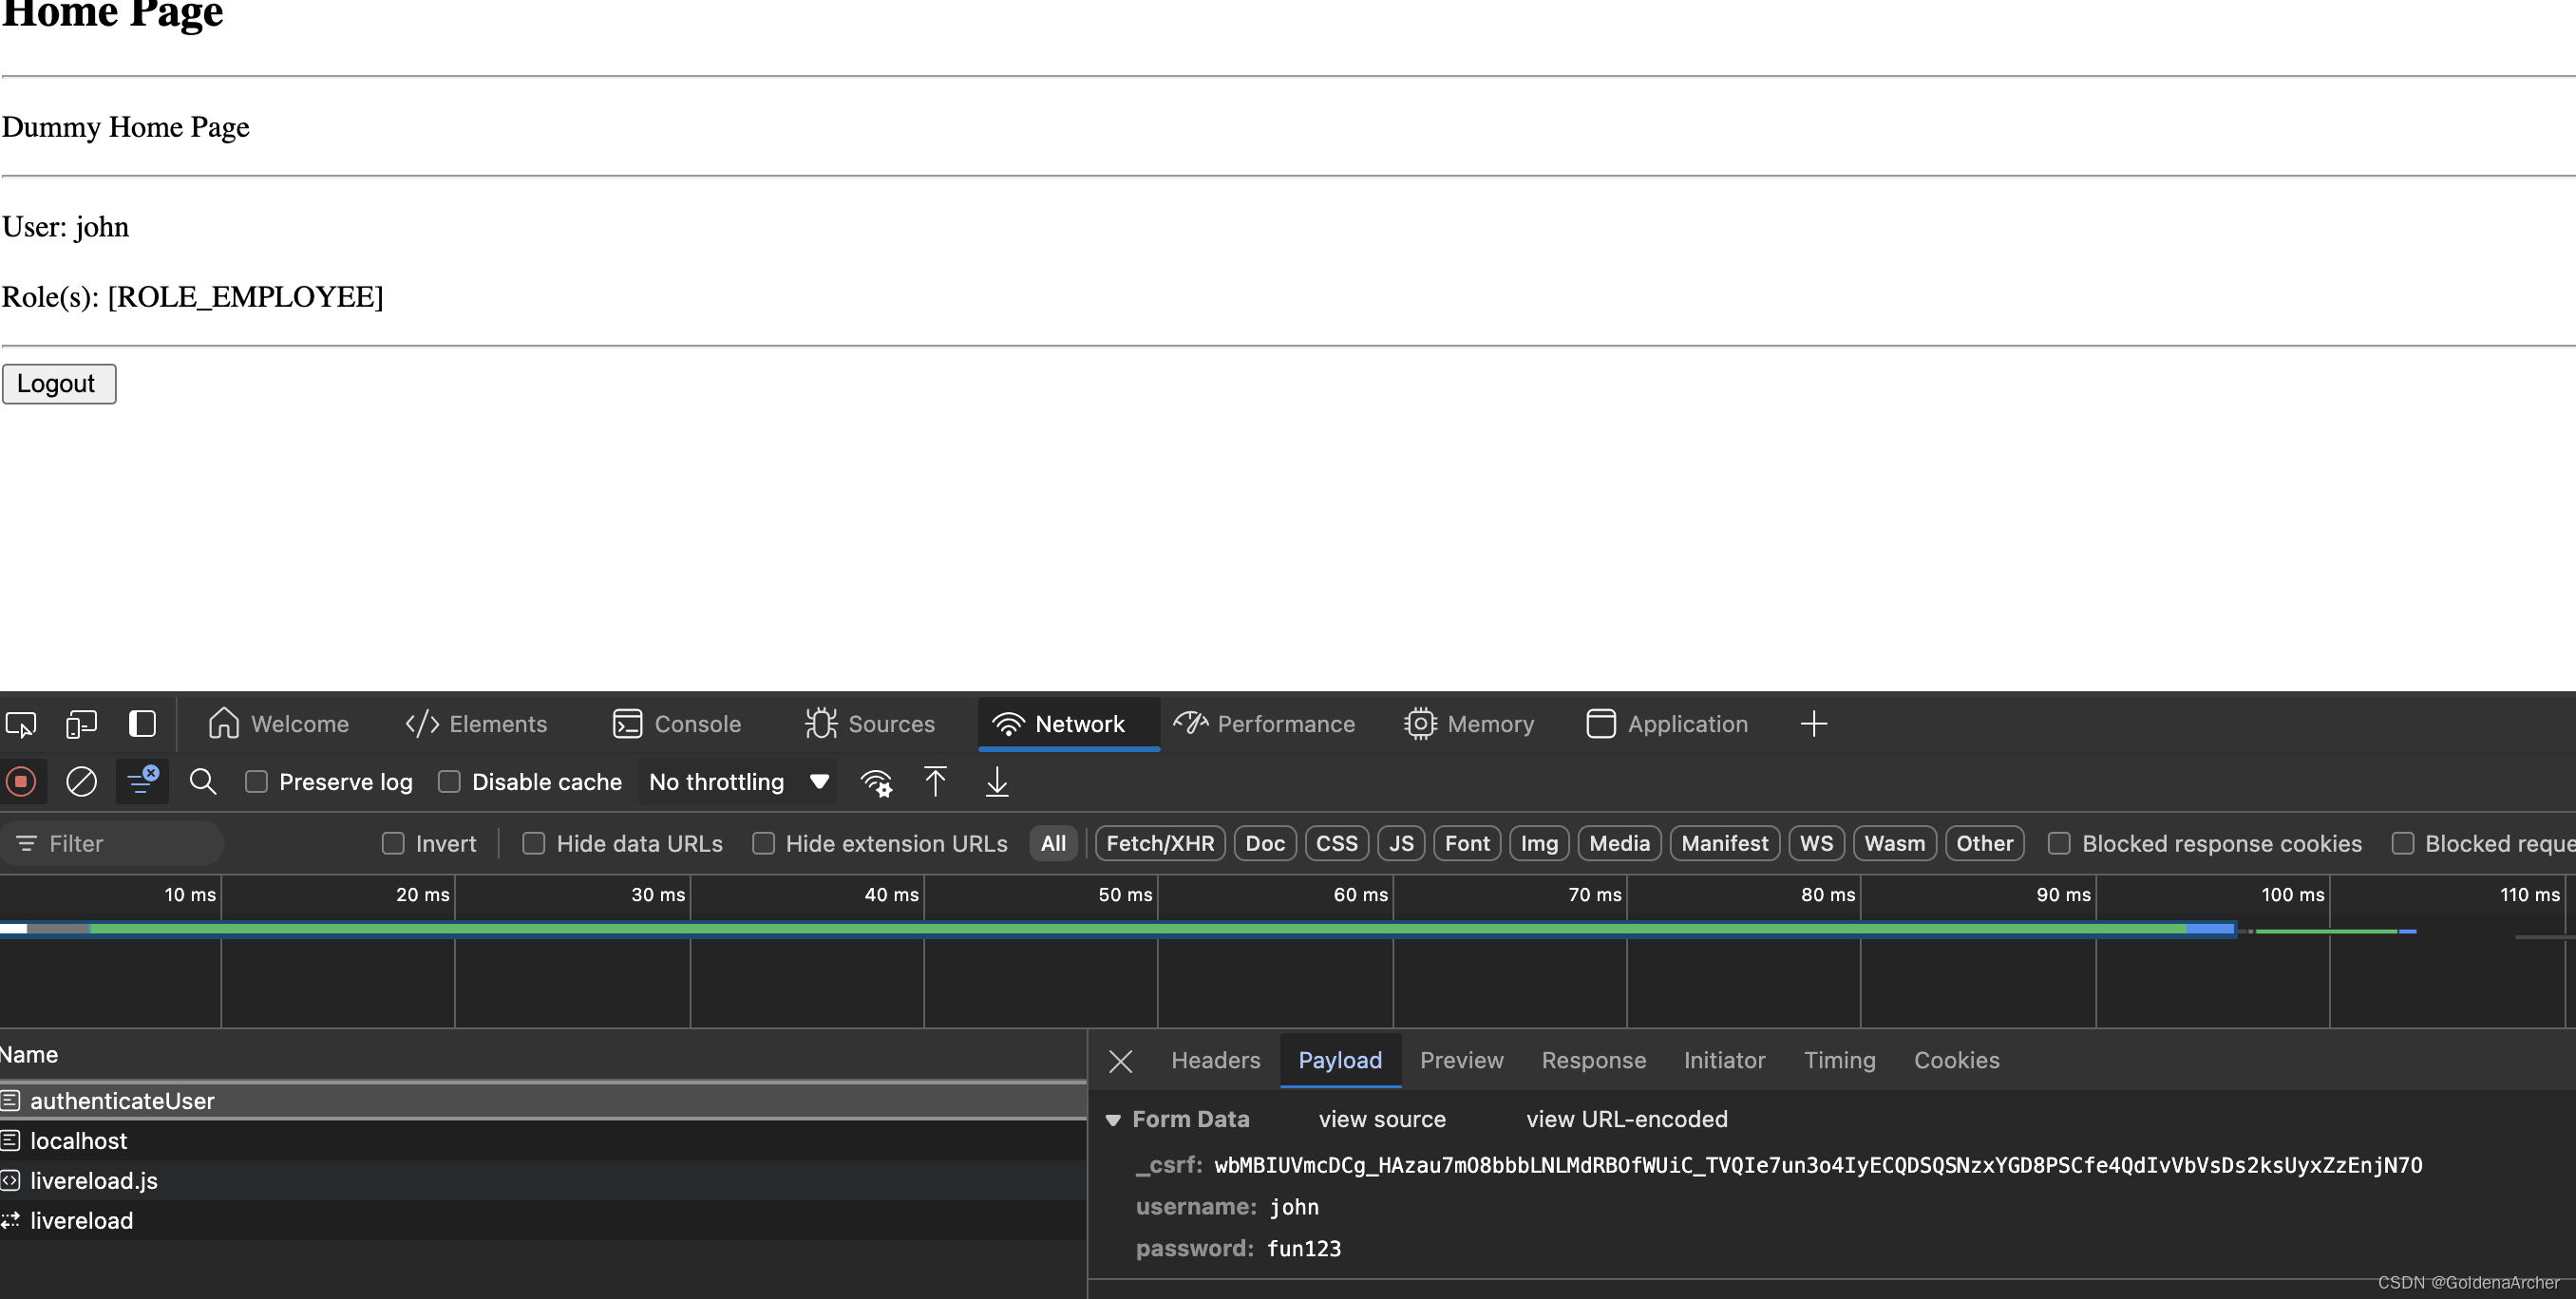The width and height of the screenshot is (2576, 1299).
Task: Open the Headers tab of the request
Action: coord(1215,1060)
